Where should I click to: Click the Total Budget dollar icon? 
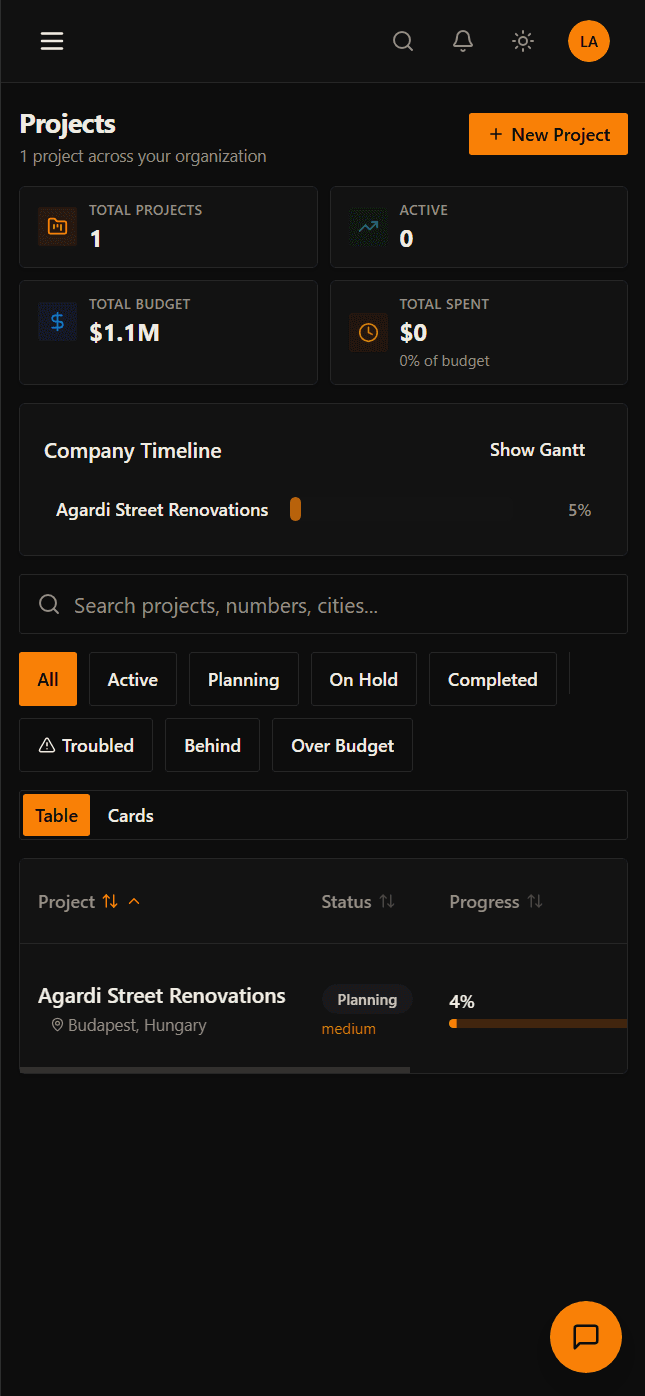click(57, 321)
